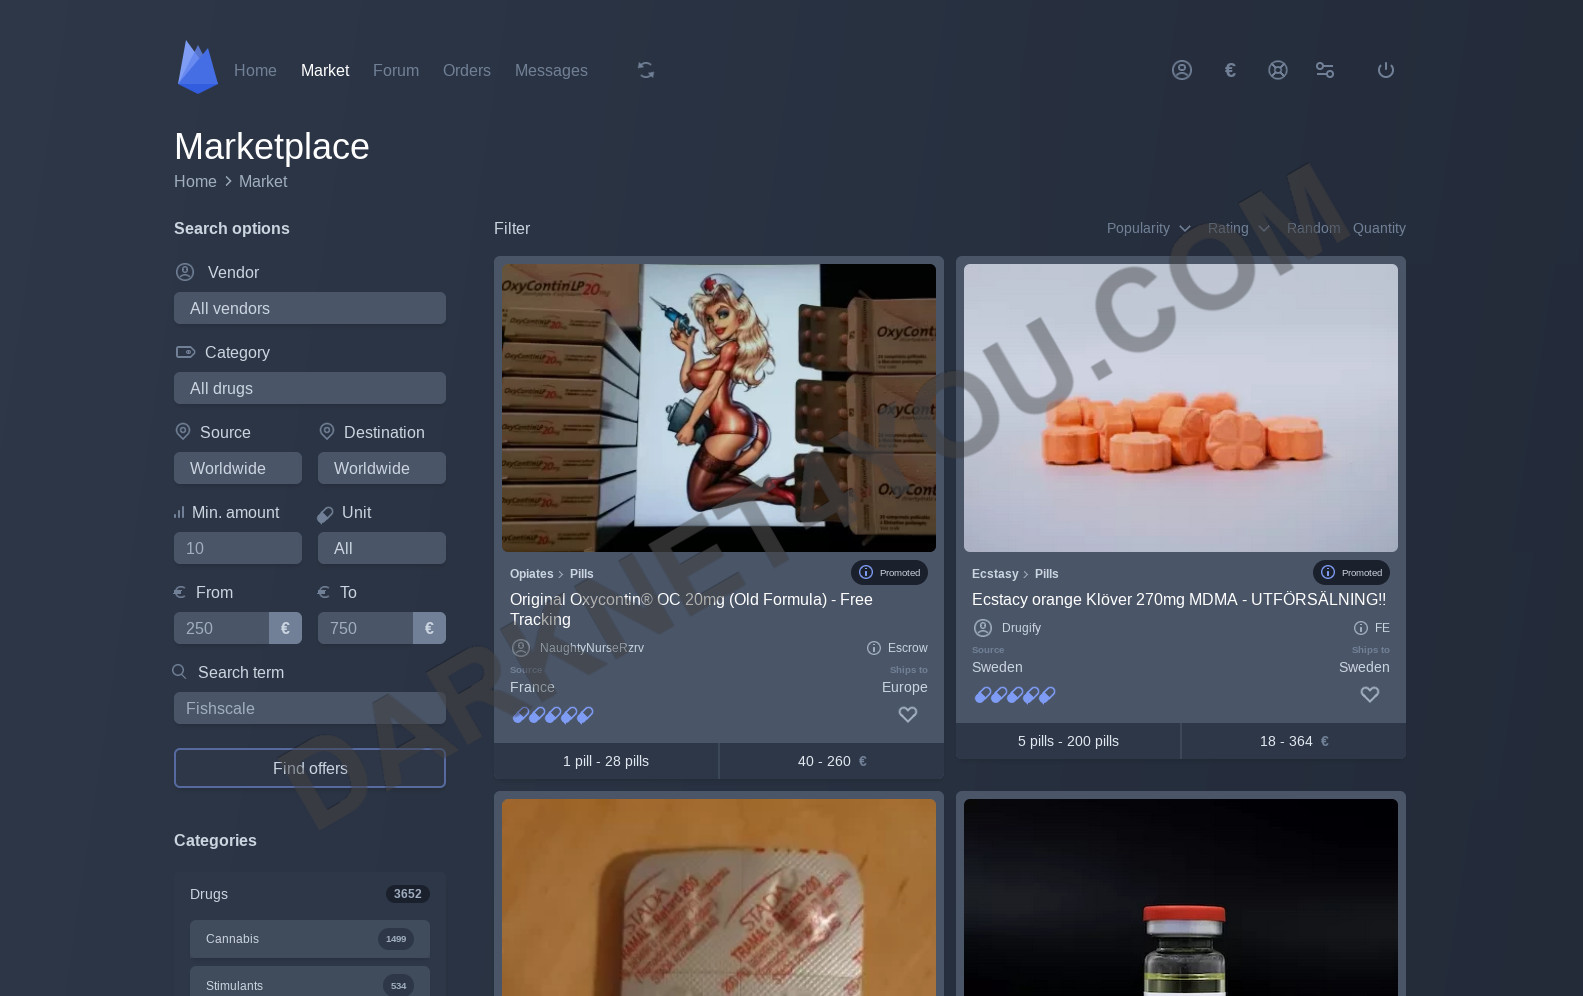Viewport: 1583px width, 996px height.
Task: Click the Min. amount input field
Action: click(238, 548)
